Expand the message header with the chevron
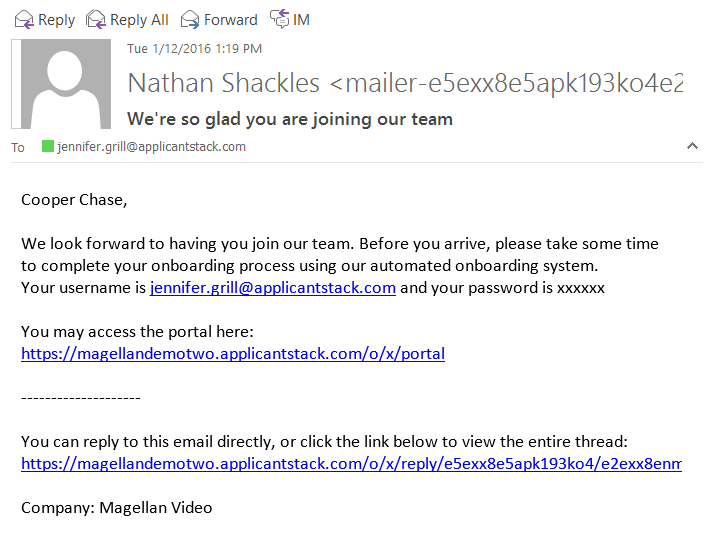 [692, 147]
